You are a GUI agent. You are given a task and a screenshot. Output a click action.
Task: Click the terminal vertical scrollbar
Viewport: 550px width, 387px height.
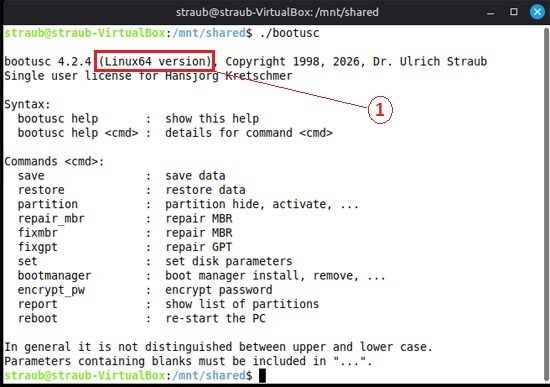pos(546,203)
